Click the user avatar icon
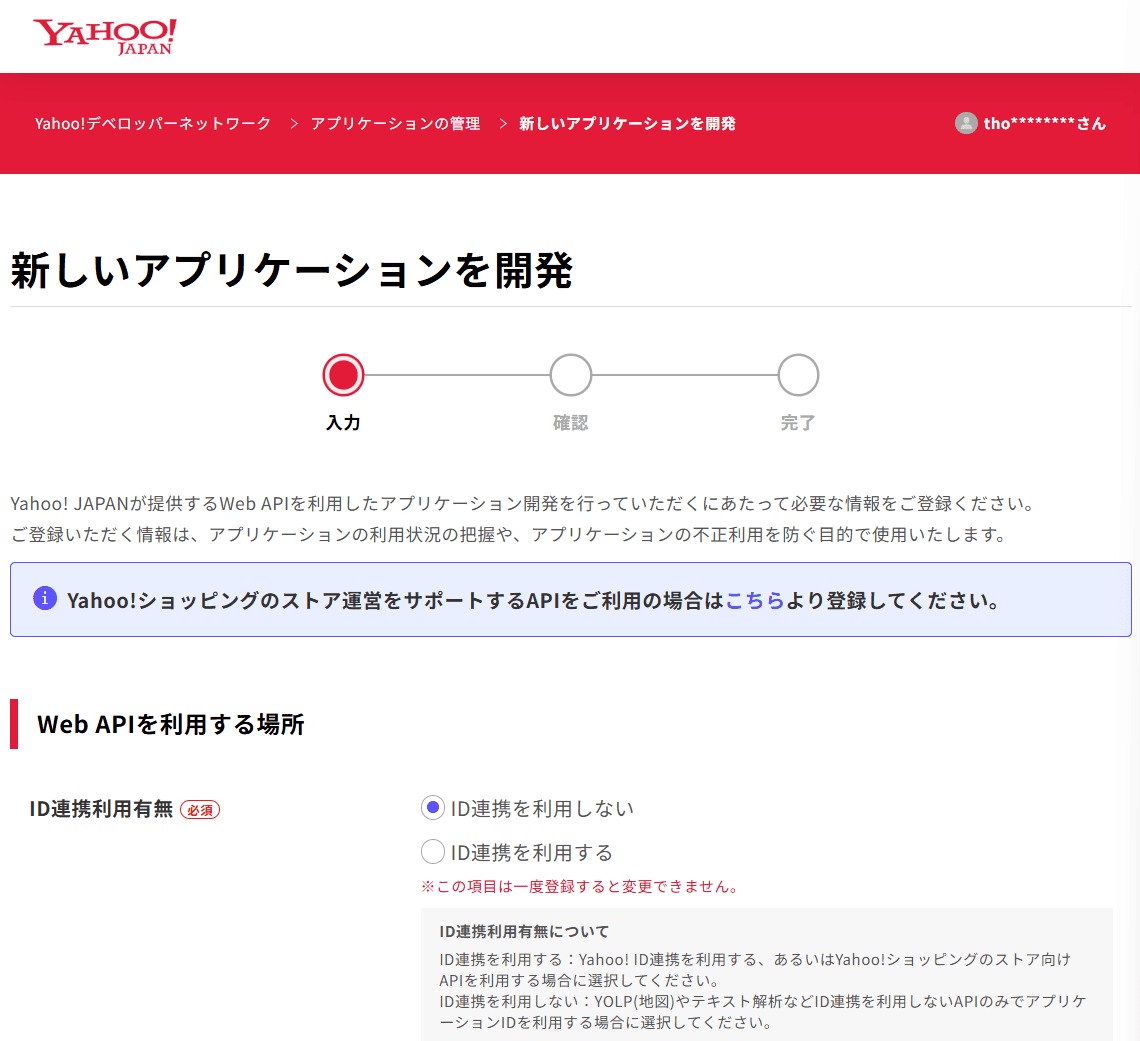This screenshot has width=1140, height=1041. [965, 123]
